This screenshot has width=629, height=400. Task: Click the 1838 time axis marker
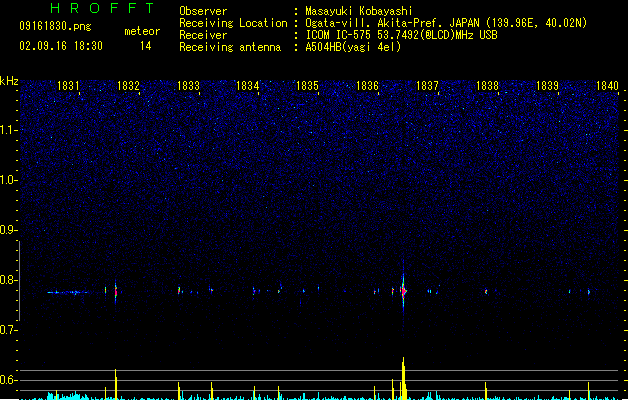point(487,86)
